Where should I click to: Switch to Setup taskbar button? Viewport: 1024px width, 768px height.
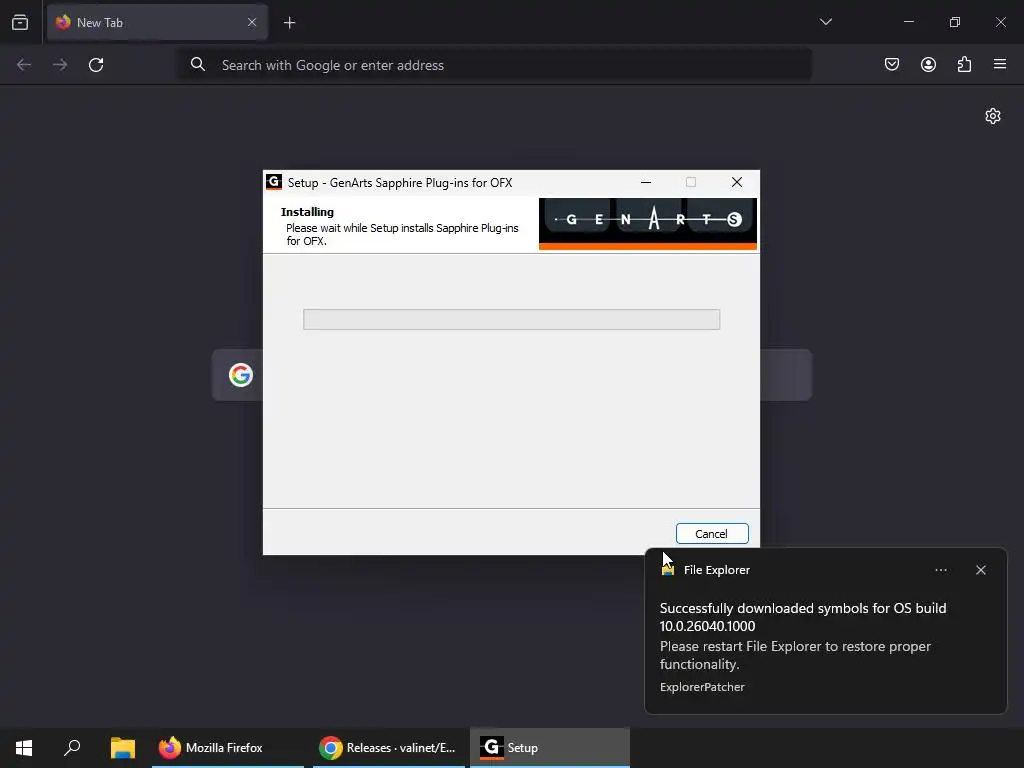tap(550, 748)
